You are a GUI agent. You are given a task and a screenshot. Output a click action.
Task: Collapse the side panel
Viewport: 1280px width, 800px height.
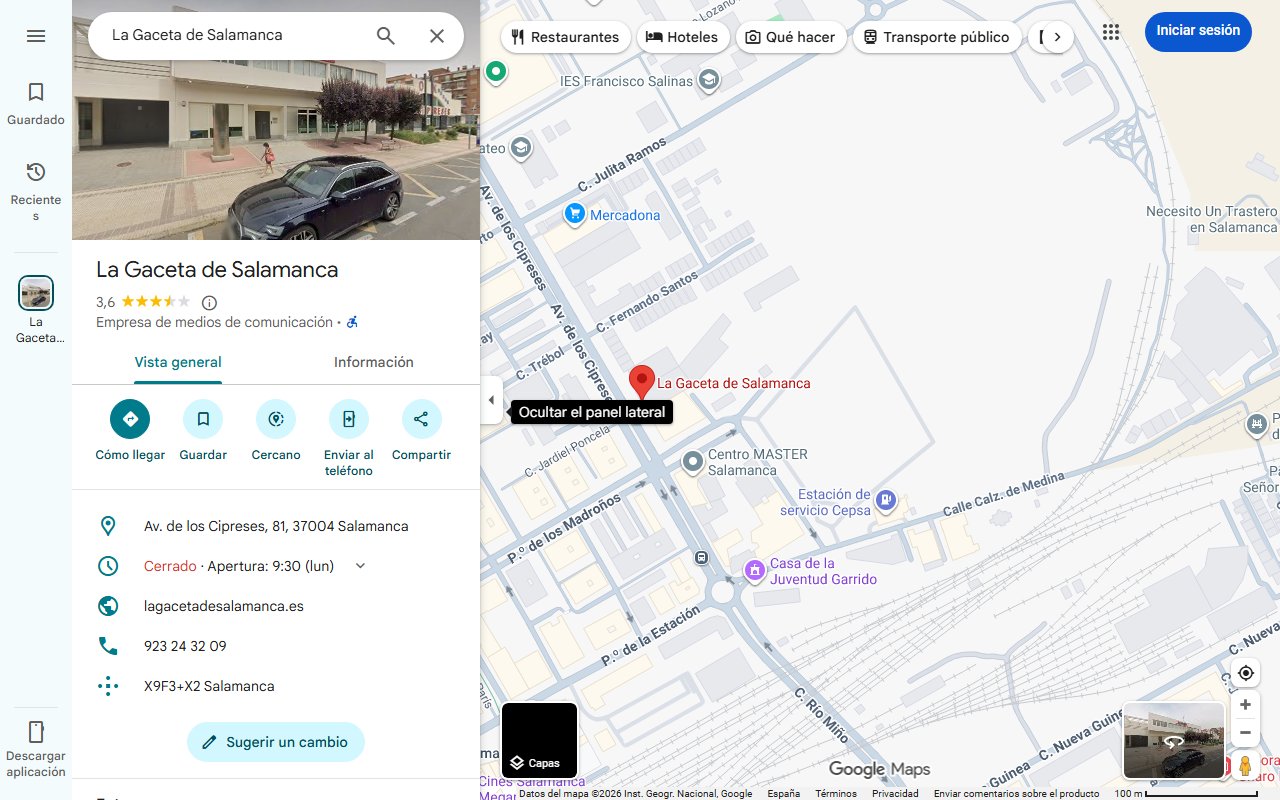(x=491, y=400)
